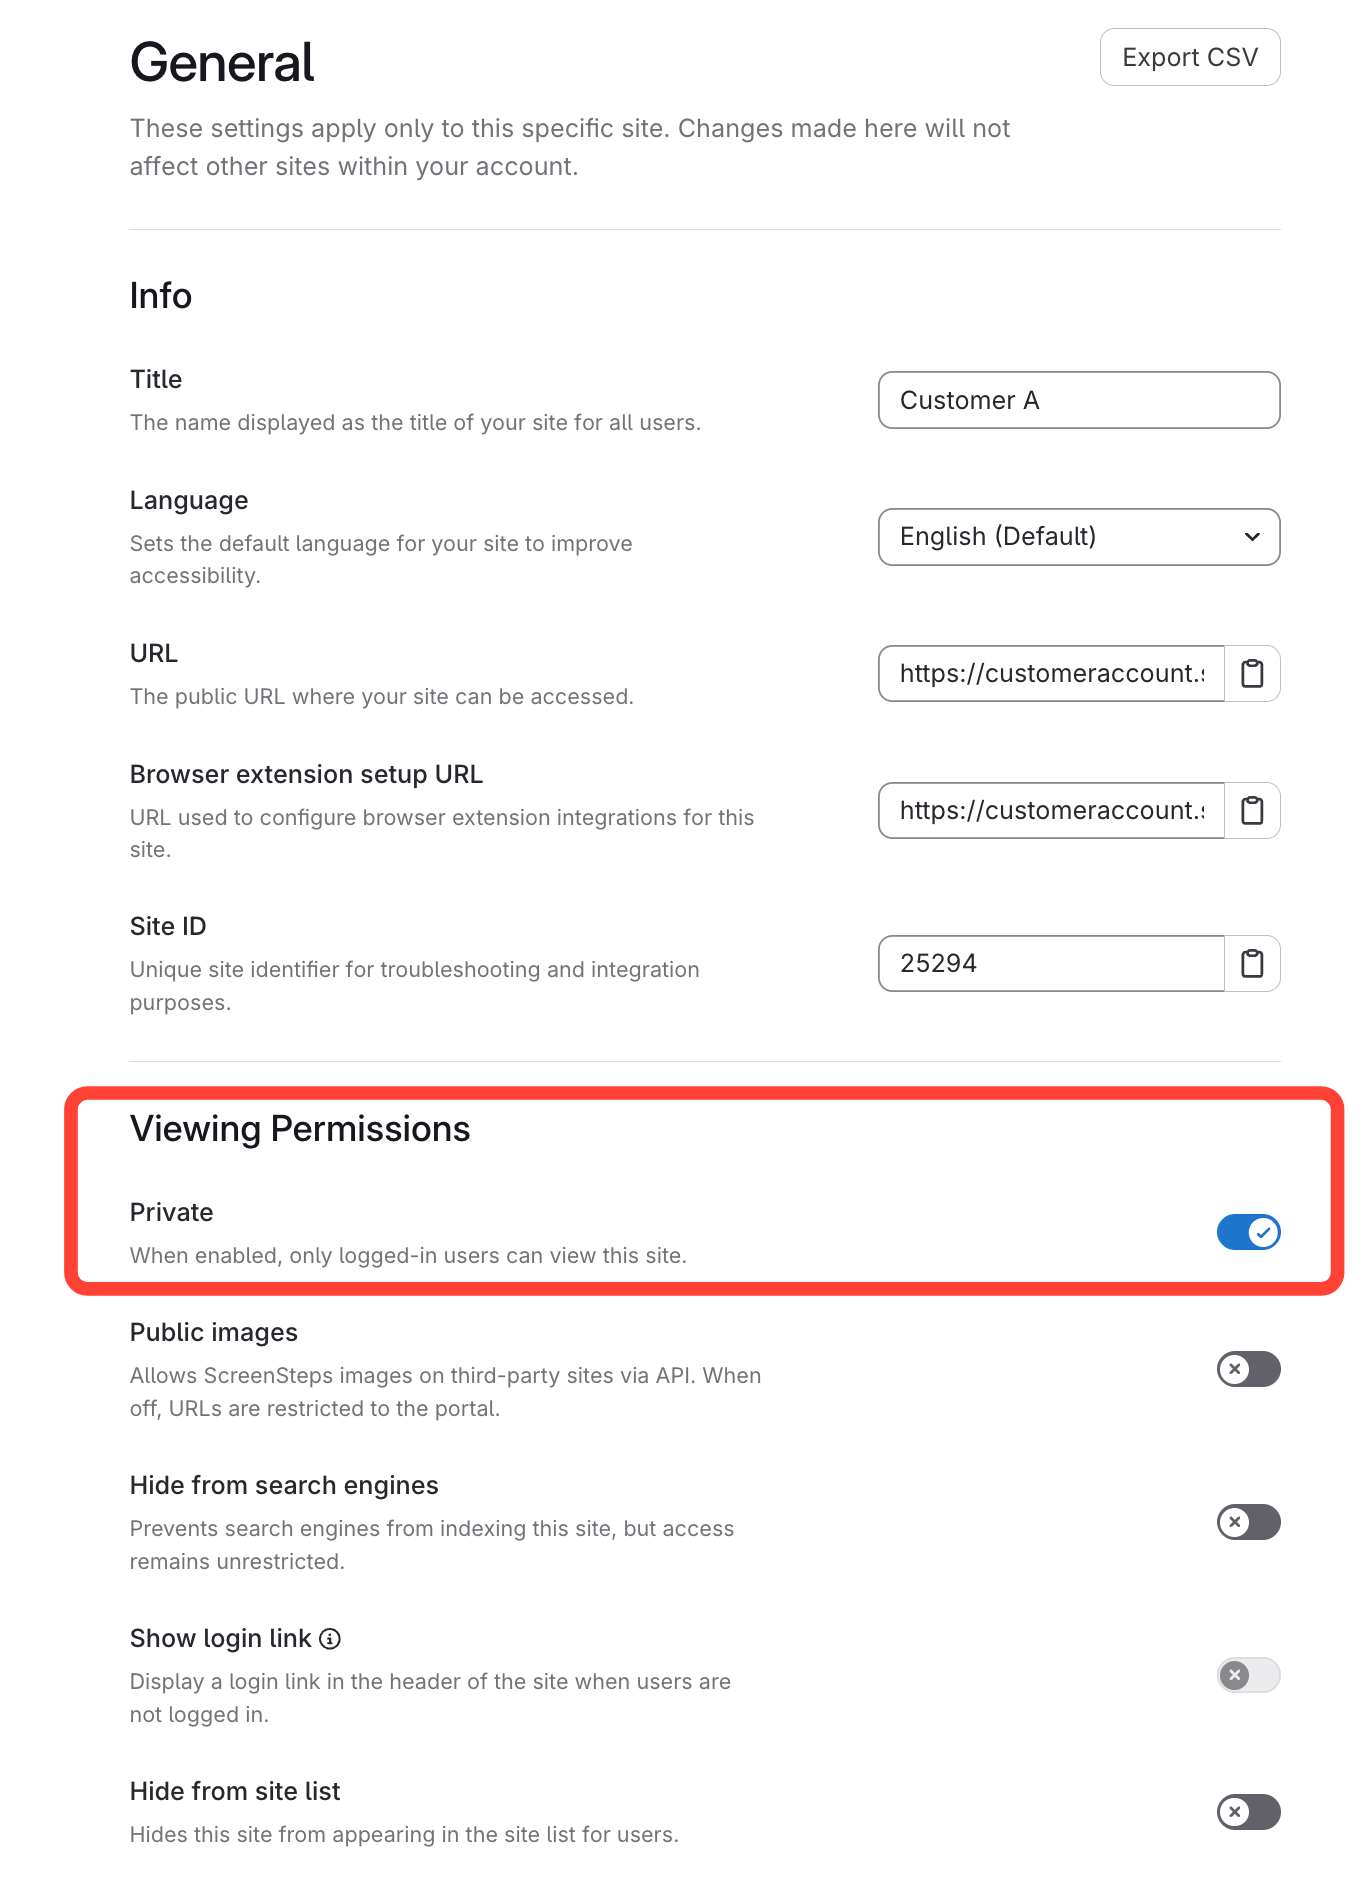The height and width of the screenshot is (1886, 1364).
Task: Disable the Private viewing toggle
Action: coord(1248,1232)
